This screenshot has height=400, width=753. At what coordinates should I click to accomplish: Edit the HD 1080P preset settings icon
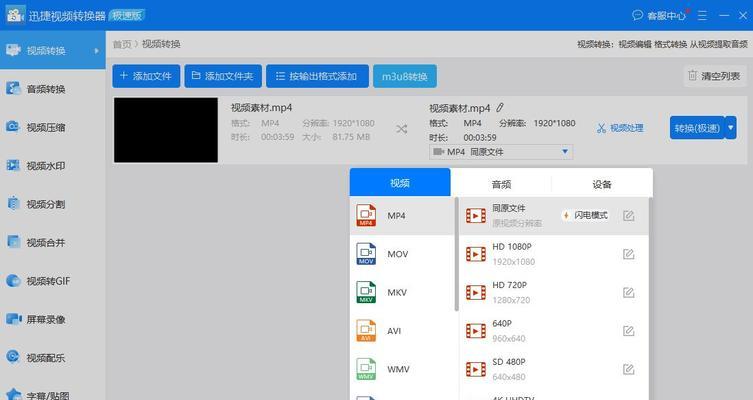[x=629, y=254]
